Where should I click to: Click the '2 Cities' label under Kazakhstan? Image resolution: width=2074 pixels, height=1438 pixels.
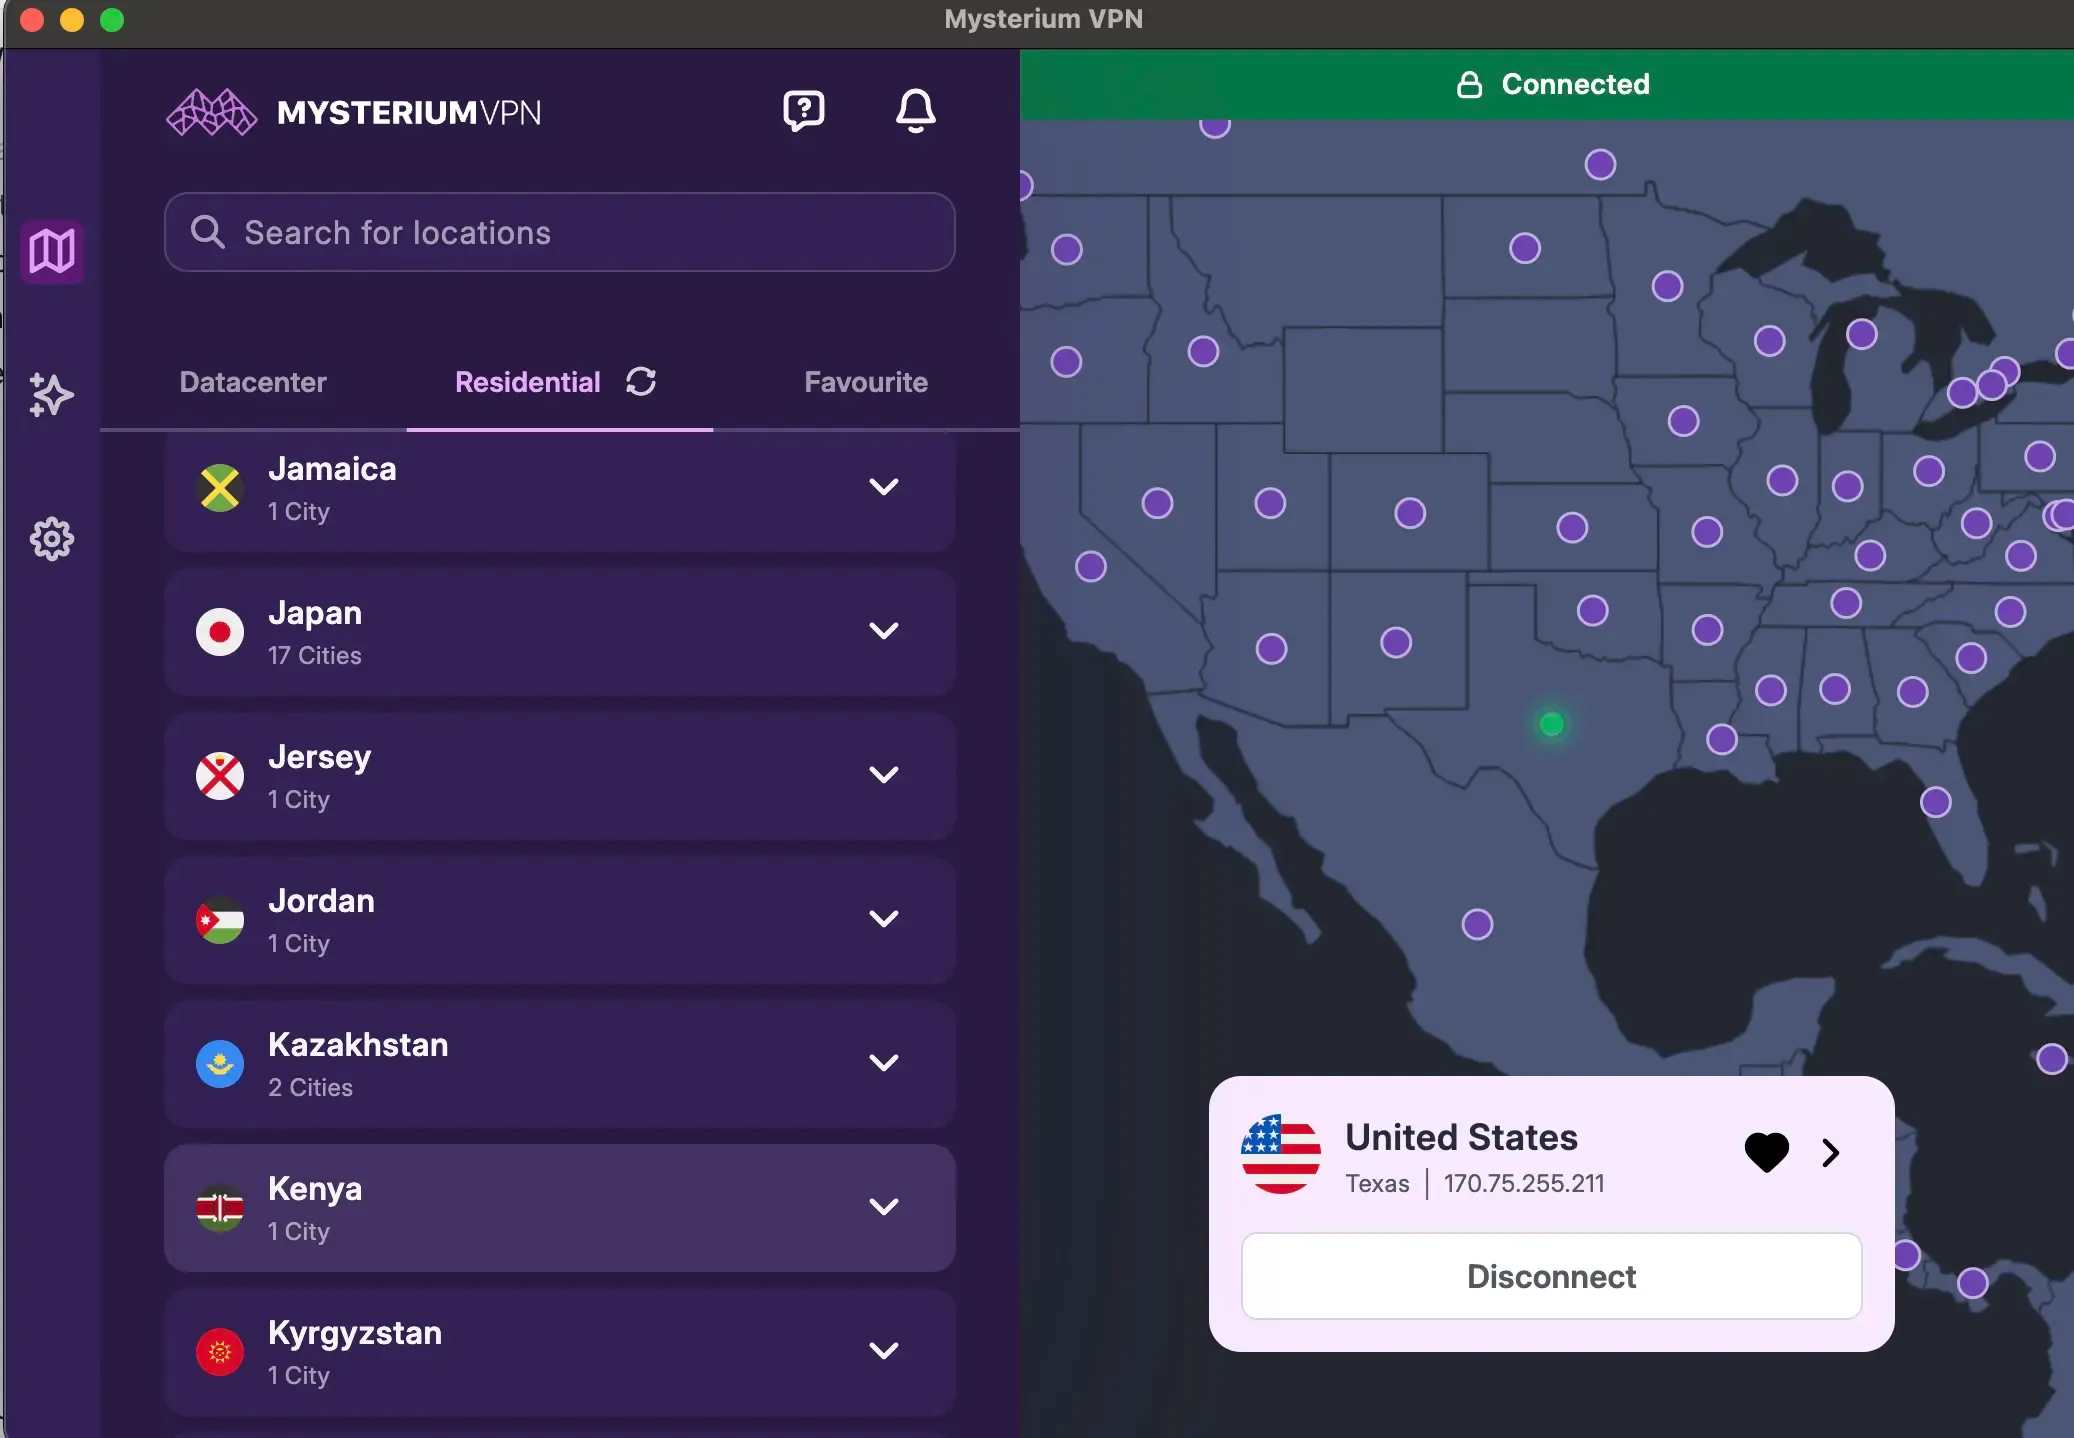pos(310,1088)
